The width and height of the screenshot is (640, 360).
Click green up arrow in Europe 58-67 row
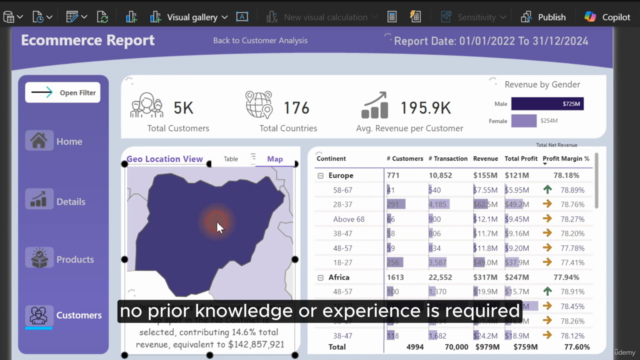click(547, 189)
